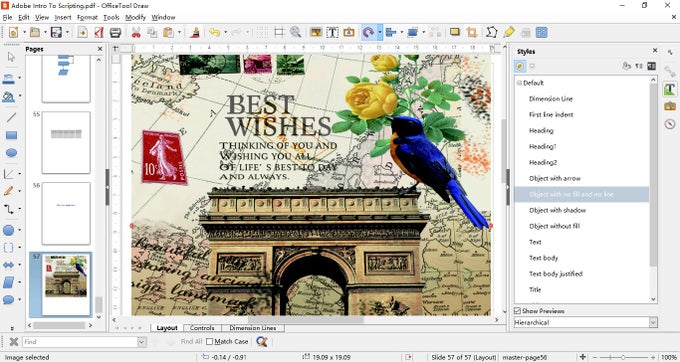Select the Rectangle tool in left toolbar
The height and width of the screenshot is (362, 680).
pyautogui.click(x=11, y=135)
